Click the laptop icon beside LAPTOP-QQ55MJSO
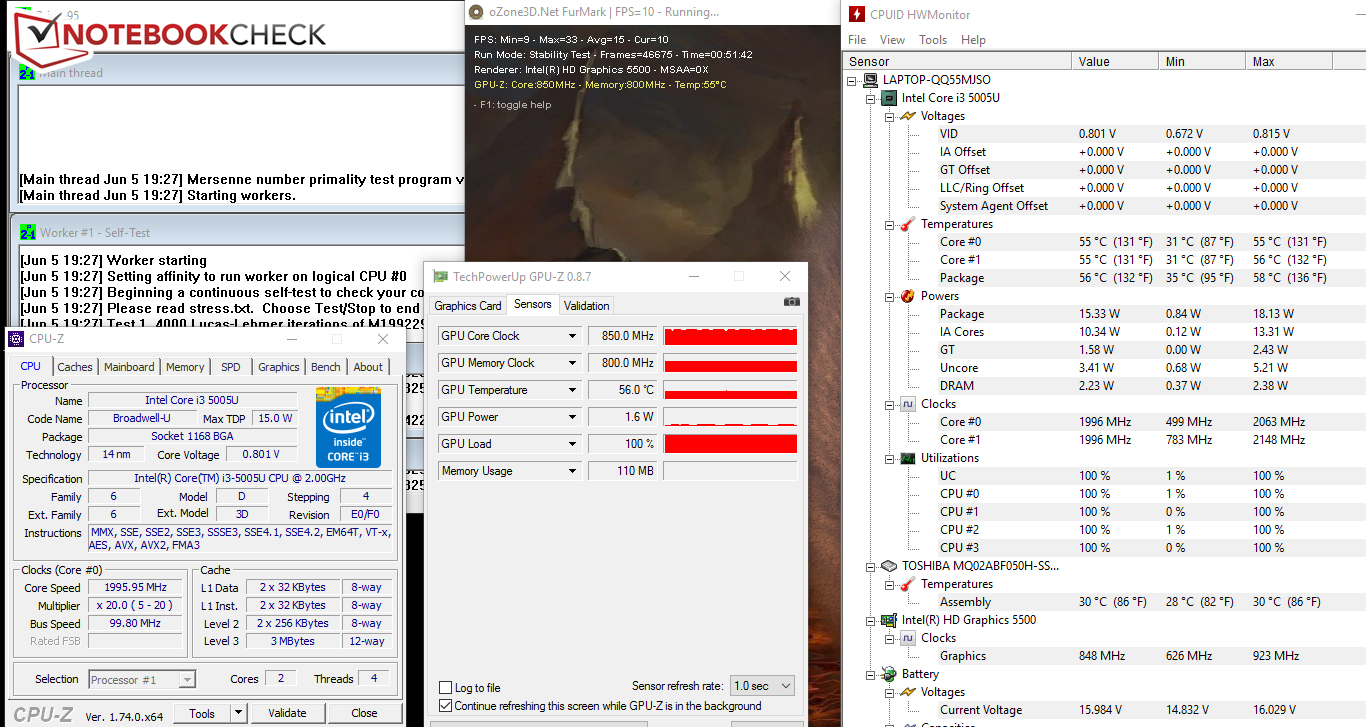Viewport: 1366px width, 727px height. point(871,80)
